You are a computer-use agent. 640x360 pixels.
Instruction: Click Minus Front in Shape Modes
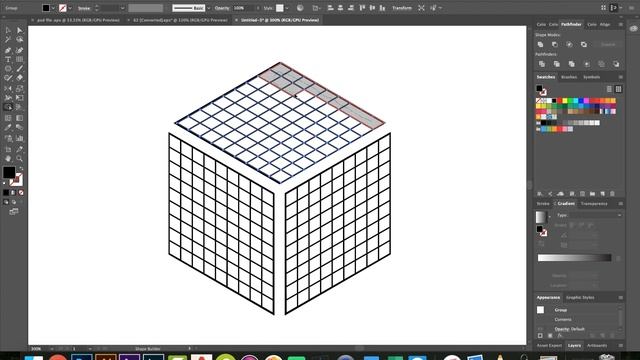555,44
